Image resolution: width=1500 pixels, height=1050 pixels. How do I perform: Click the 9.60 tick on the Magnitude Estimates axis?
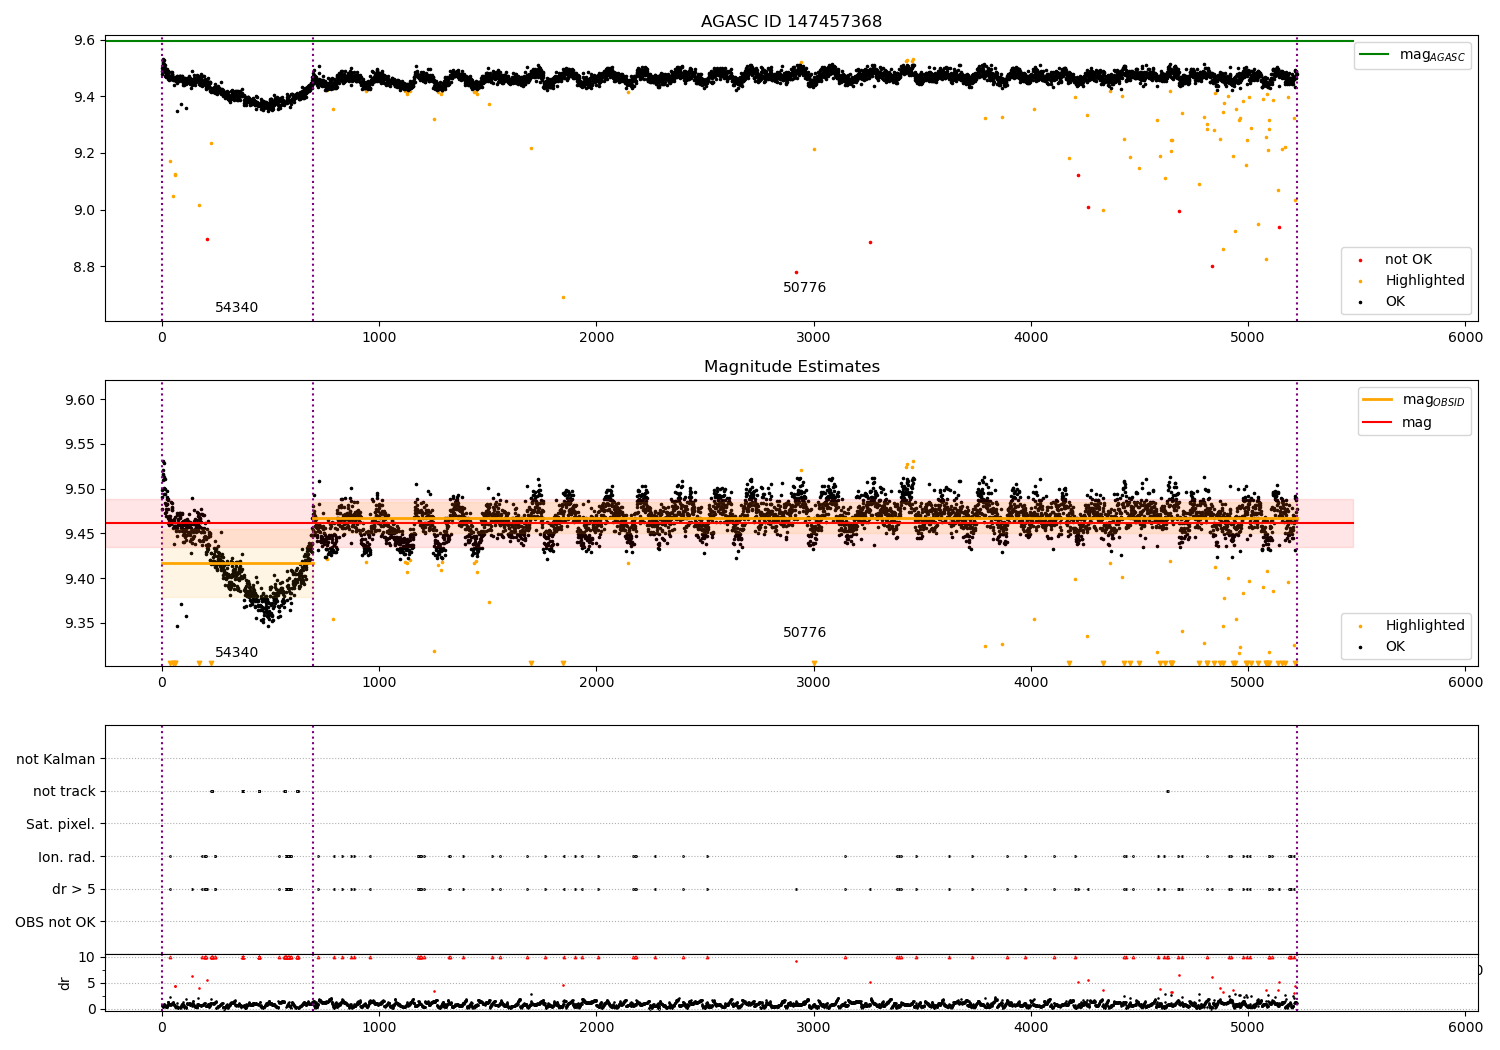(81, 400)
